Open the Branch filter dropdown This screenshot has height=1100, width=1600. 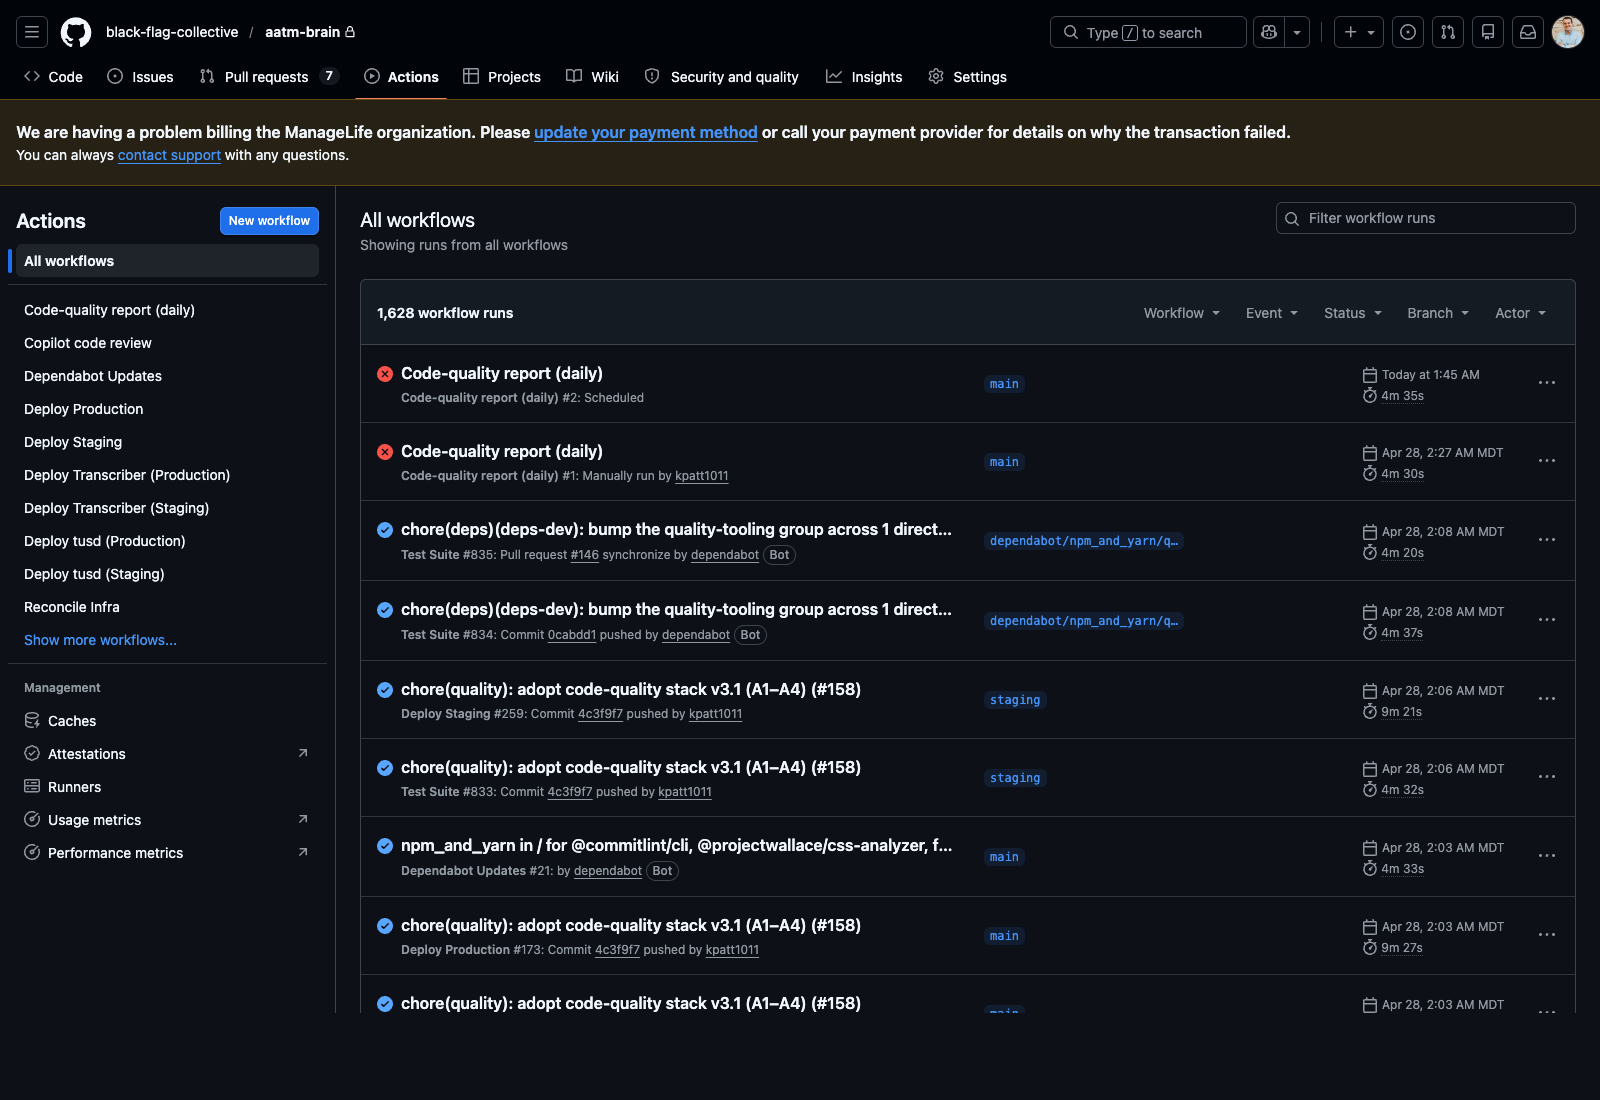pos(1437,313)
